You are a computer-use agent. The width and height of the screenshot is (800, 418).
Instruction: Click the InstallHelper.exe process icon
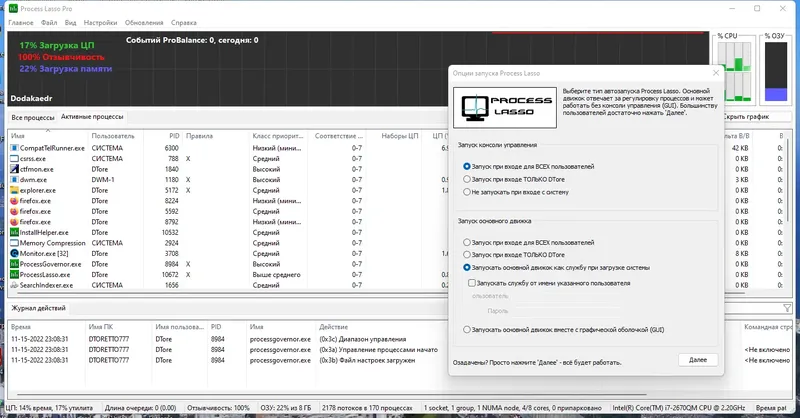[x=14, y=232]
